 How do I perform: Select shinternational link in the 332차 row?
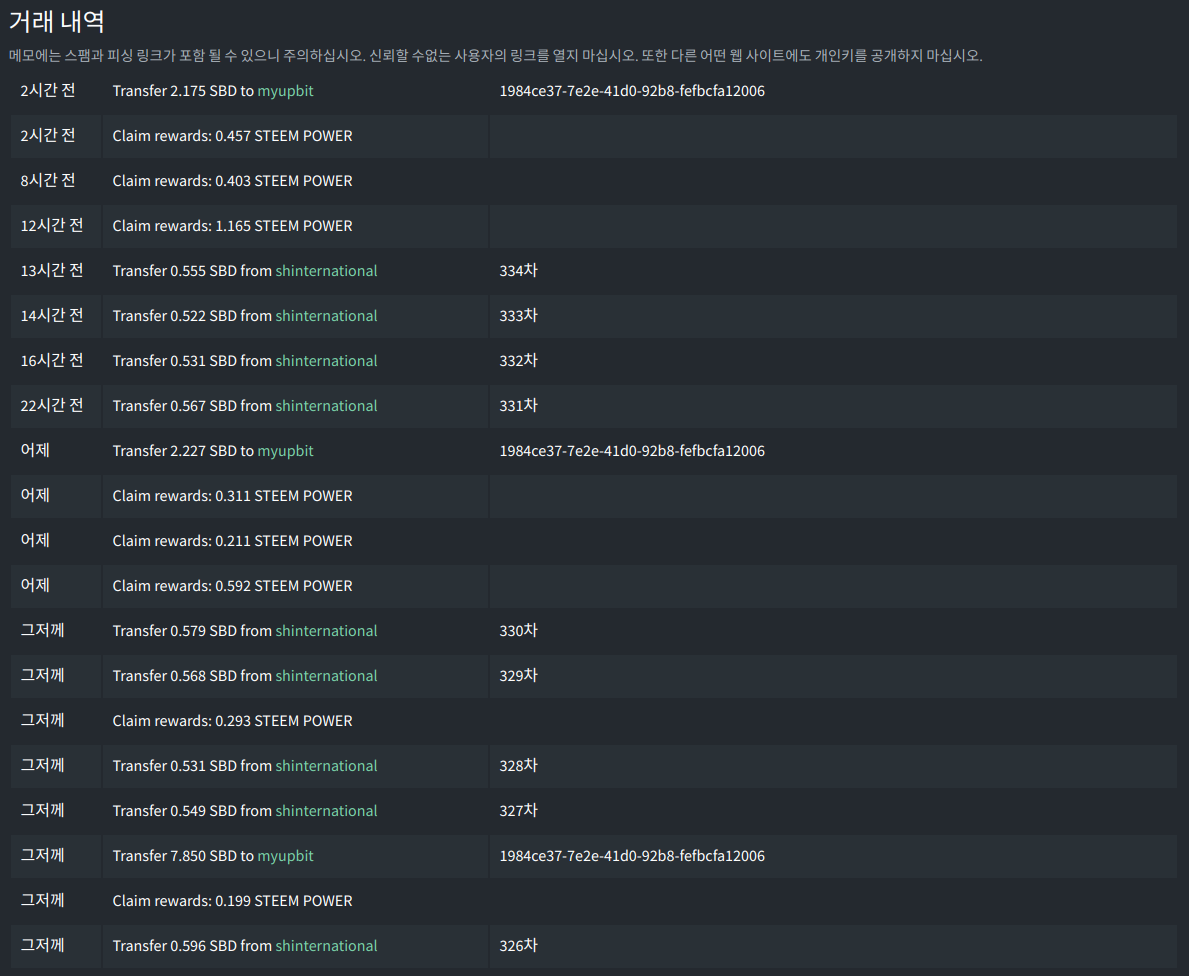(326, 361)
